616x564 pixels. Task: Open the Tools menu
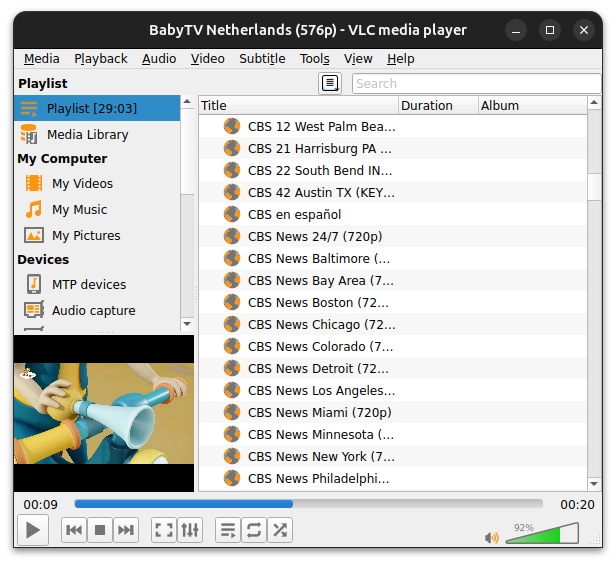[x=315, y=59]
